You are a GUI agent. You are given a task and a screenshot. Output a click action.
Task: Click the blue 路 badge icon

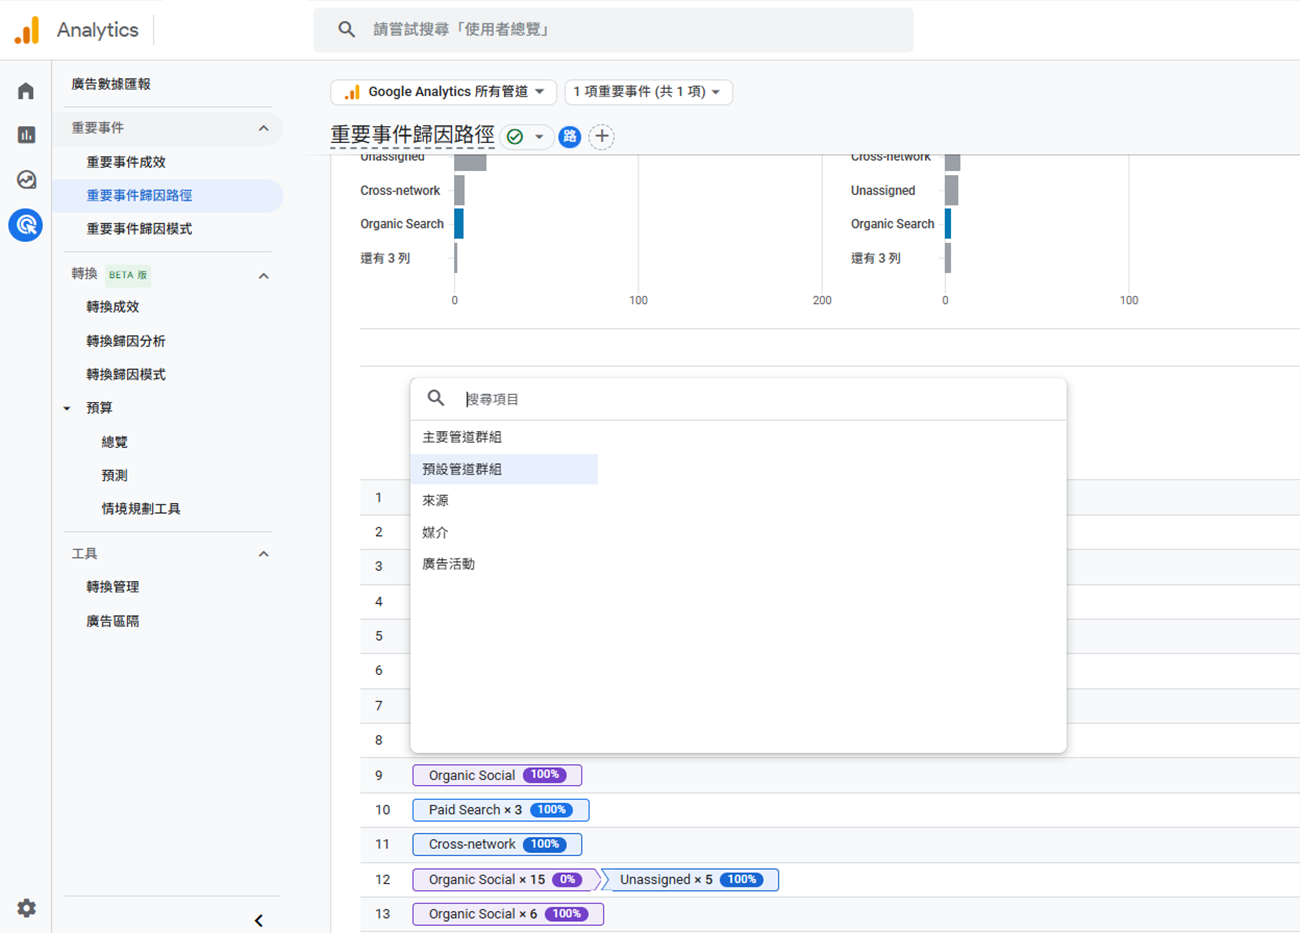pos(570,137)
